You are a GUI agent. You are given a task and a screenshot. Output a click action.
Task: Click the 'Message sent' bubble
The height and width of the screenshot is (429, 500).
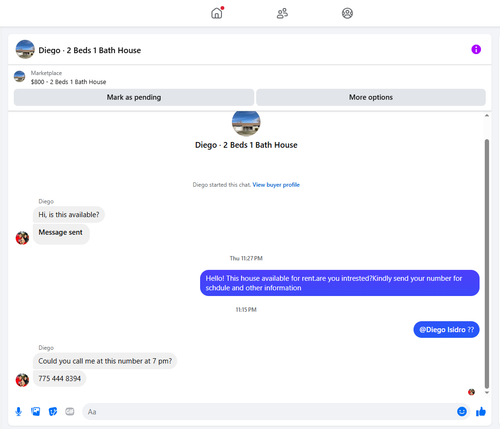click(x=61, y=234)
